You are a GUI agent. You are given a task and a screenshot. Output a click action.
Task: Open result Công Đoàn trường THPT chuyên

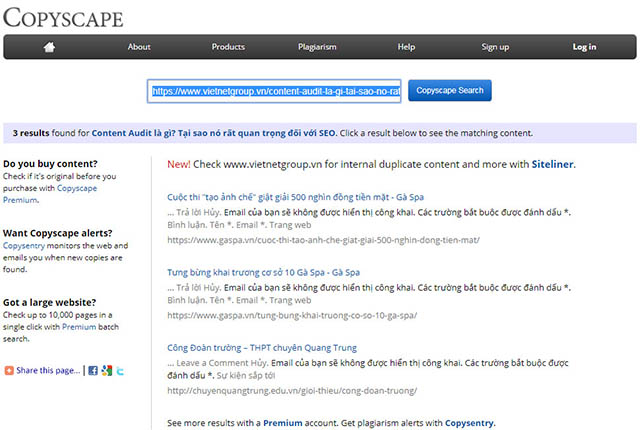point(262,348)
